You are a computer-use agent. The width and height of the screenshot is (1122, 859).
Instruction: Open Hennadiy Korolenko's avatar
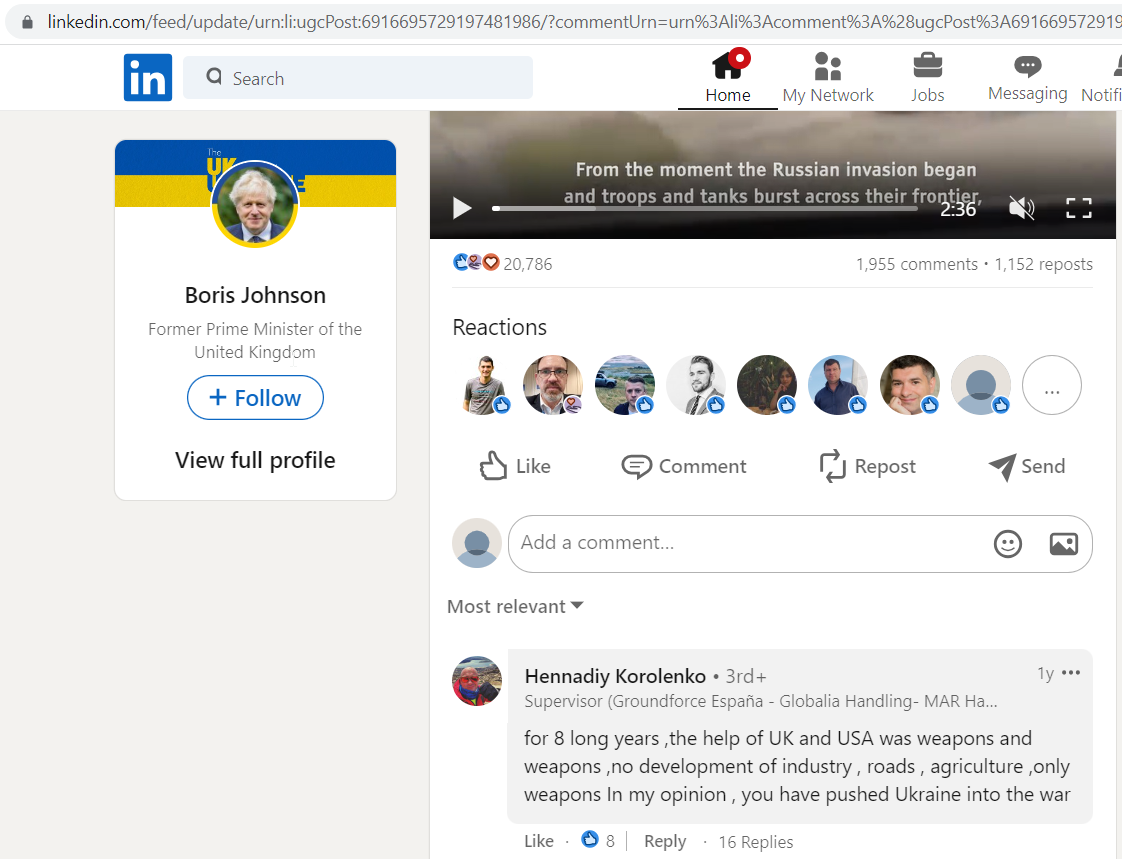click(x=477, y=681)
